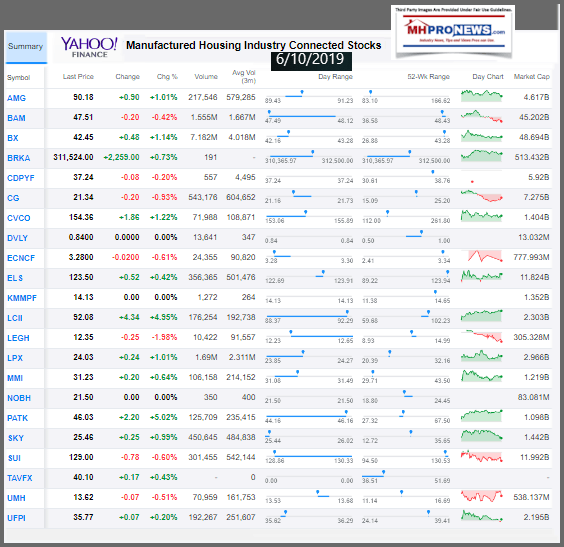Screen dimensions: 564x547
Task: Open the ELS stock symbol link
Action: 15,278
